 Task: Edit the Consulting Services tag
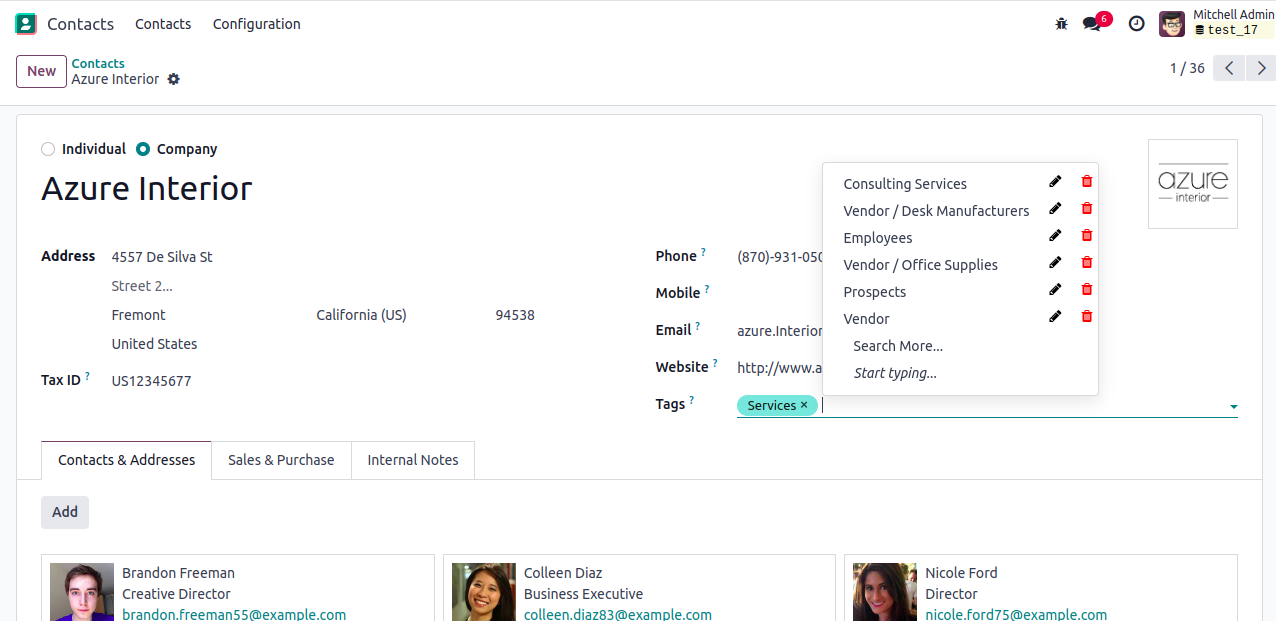pyautogui.click(x=1055, y=182)
